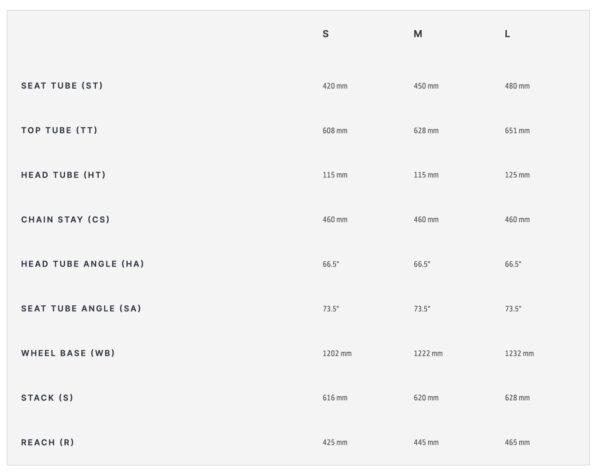Click the SEAT TUBE (ST) row label

(62, 85)
